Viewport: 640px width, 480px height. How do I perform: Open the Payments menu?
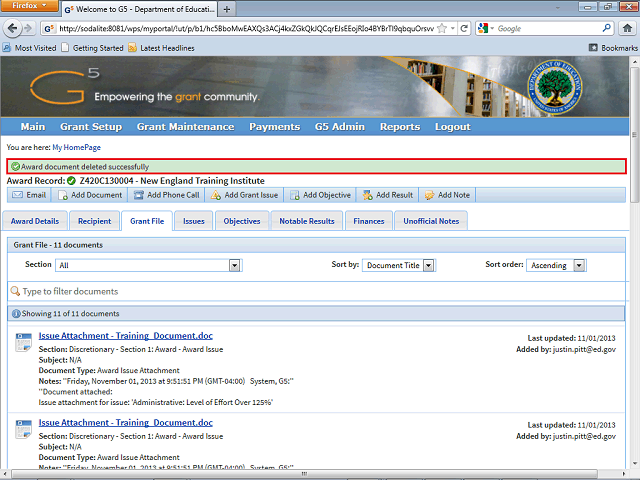(275, 127)
